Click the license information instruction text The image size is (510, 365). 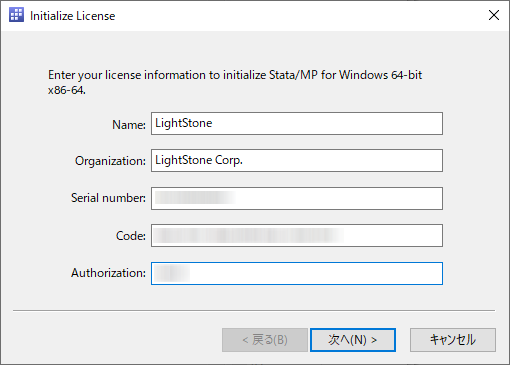click(235, 82)
